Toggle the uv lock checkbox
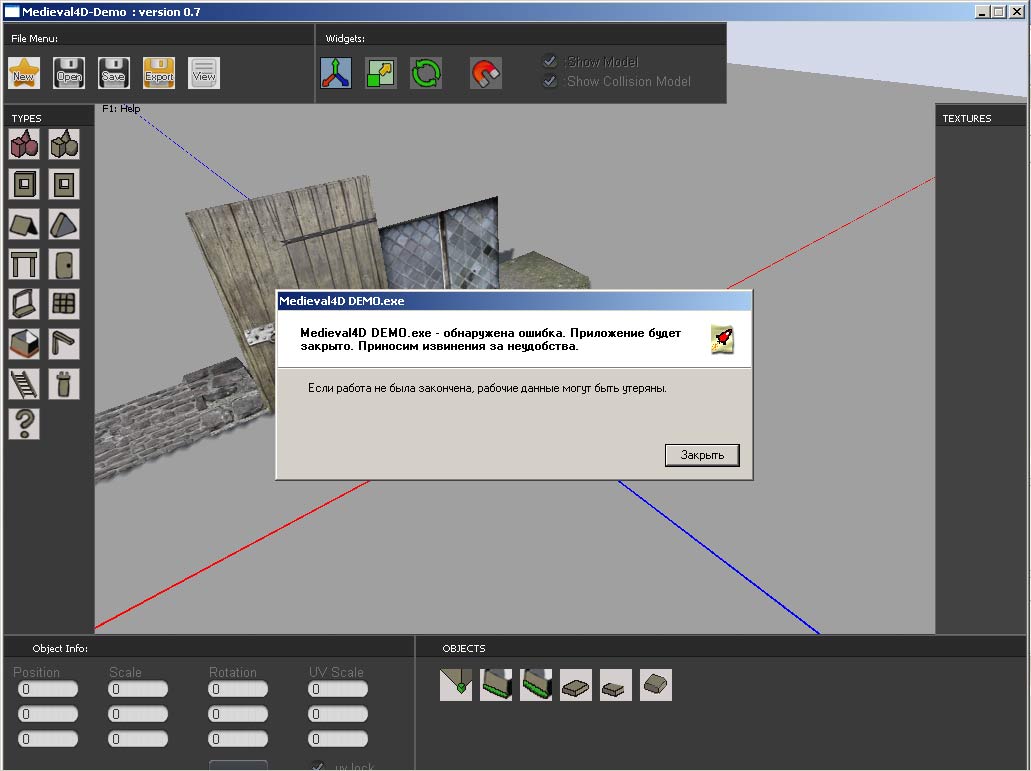Screen dimensions: 1031x771 click(318, 766)
